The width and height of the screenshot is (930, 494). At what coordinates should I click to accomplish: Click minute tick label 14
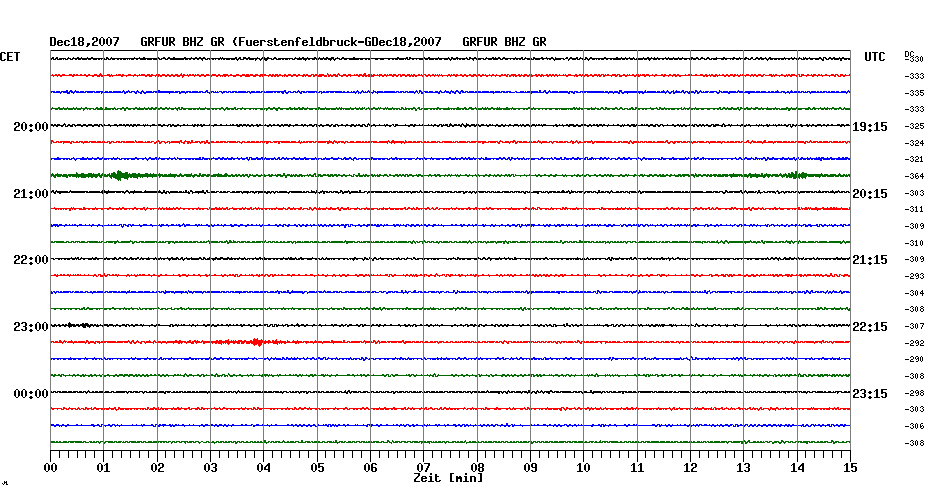pos(797,467)
